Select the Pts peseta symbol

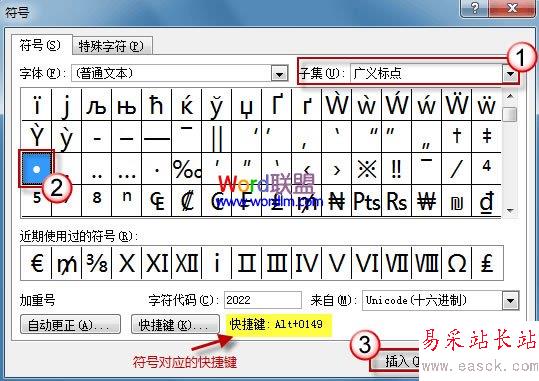click(x=366, y=201)
